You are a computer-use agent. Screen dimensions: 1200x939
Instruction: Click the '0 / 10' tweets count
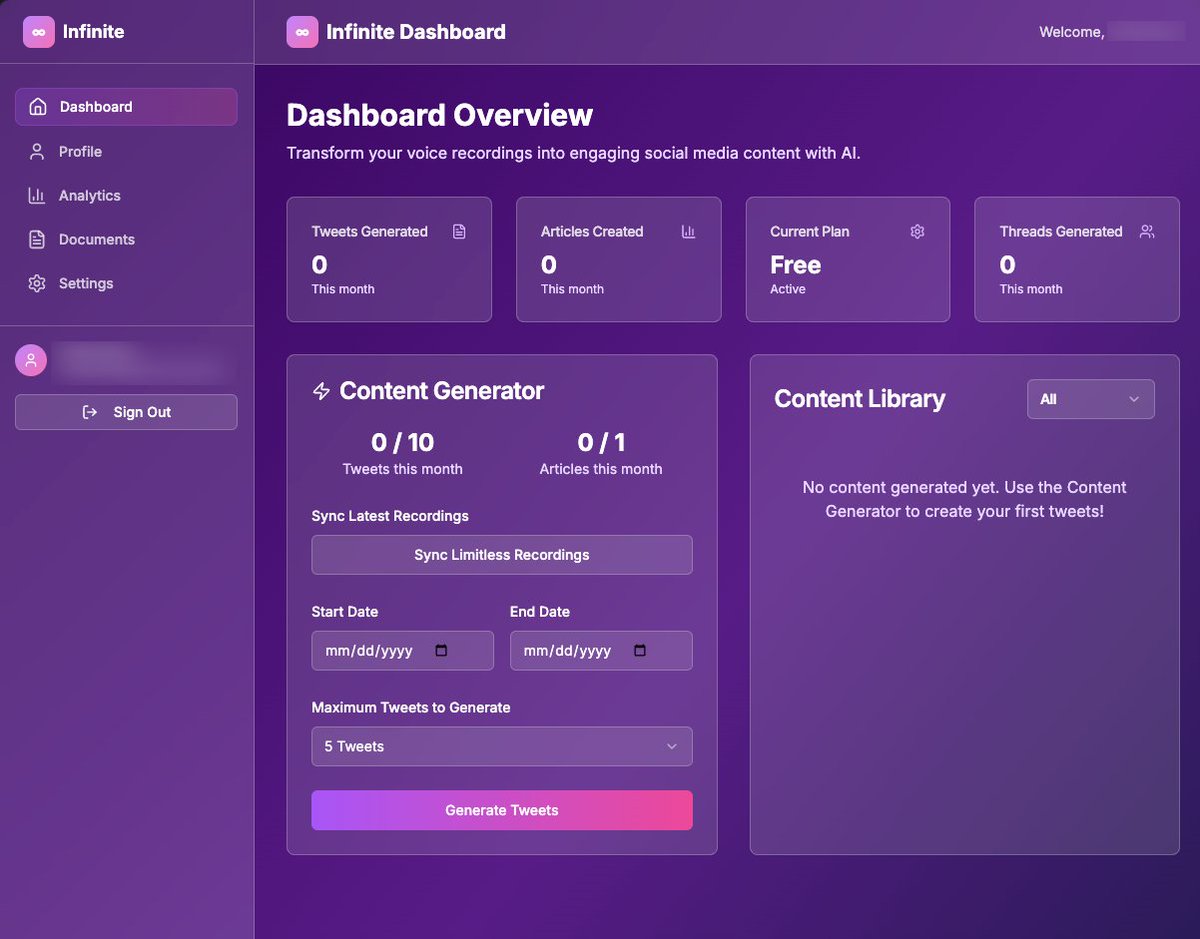402,442
